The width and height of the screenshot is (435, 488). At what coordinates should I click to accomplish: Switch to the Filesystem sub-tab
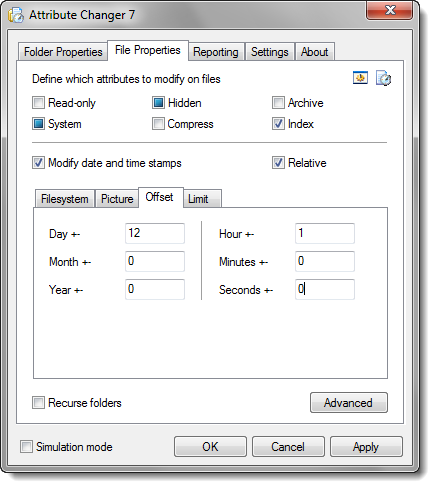[65, 199]
